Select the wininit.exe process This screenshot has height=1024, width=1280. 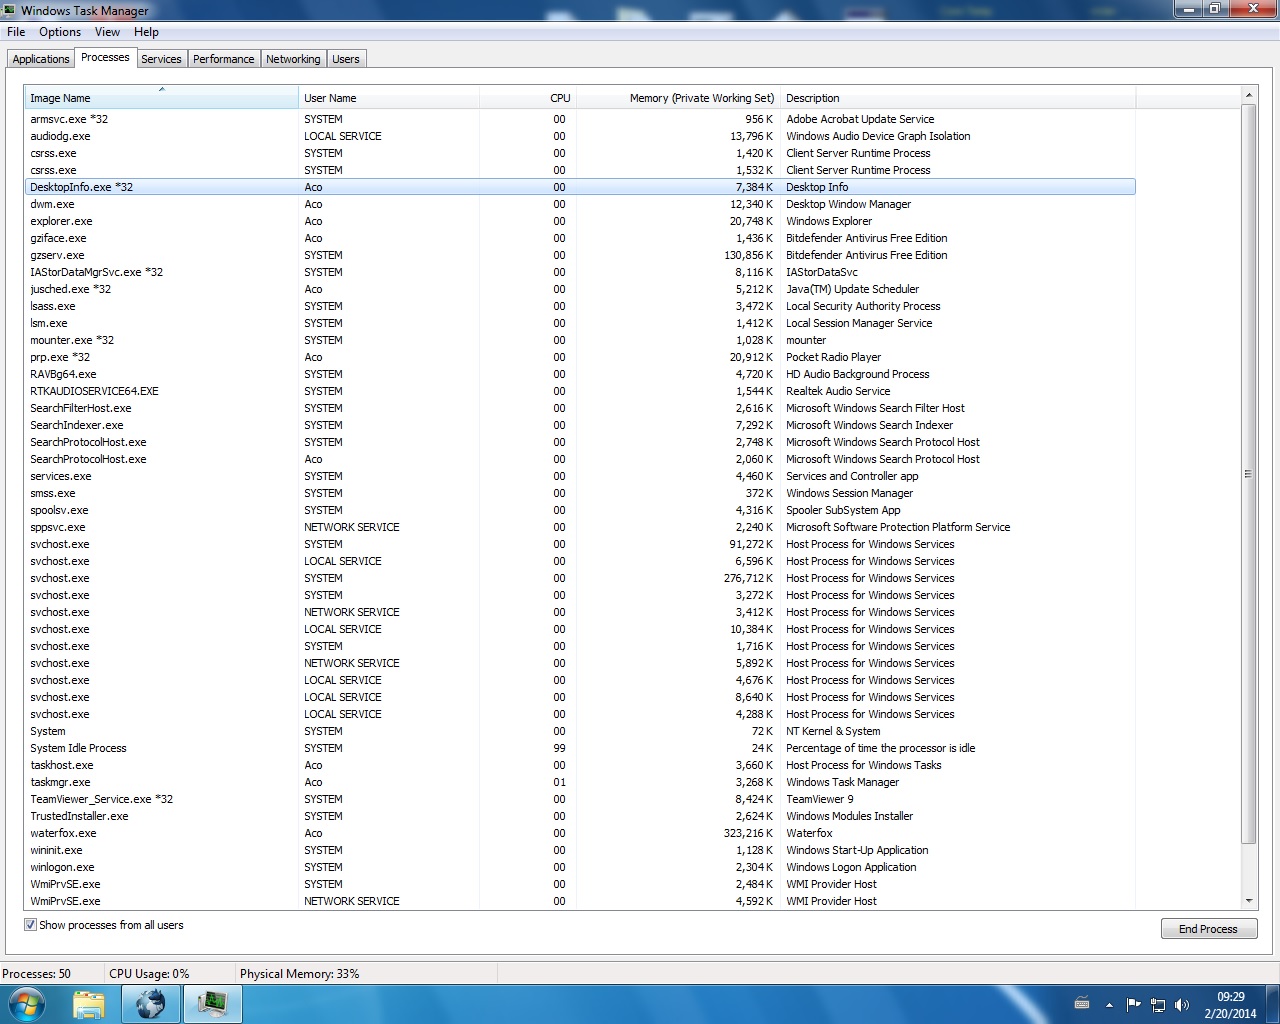pos(580,850)
